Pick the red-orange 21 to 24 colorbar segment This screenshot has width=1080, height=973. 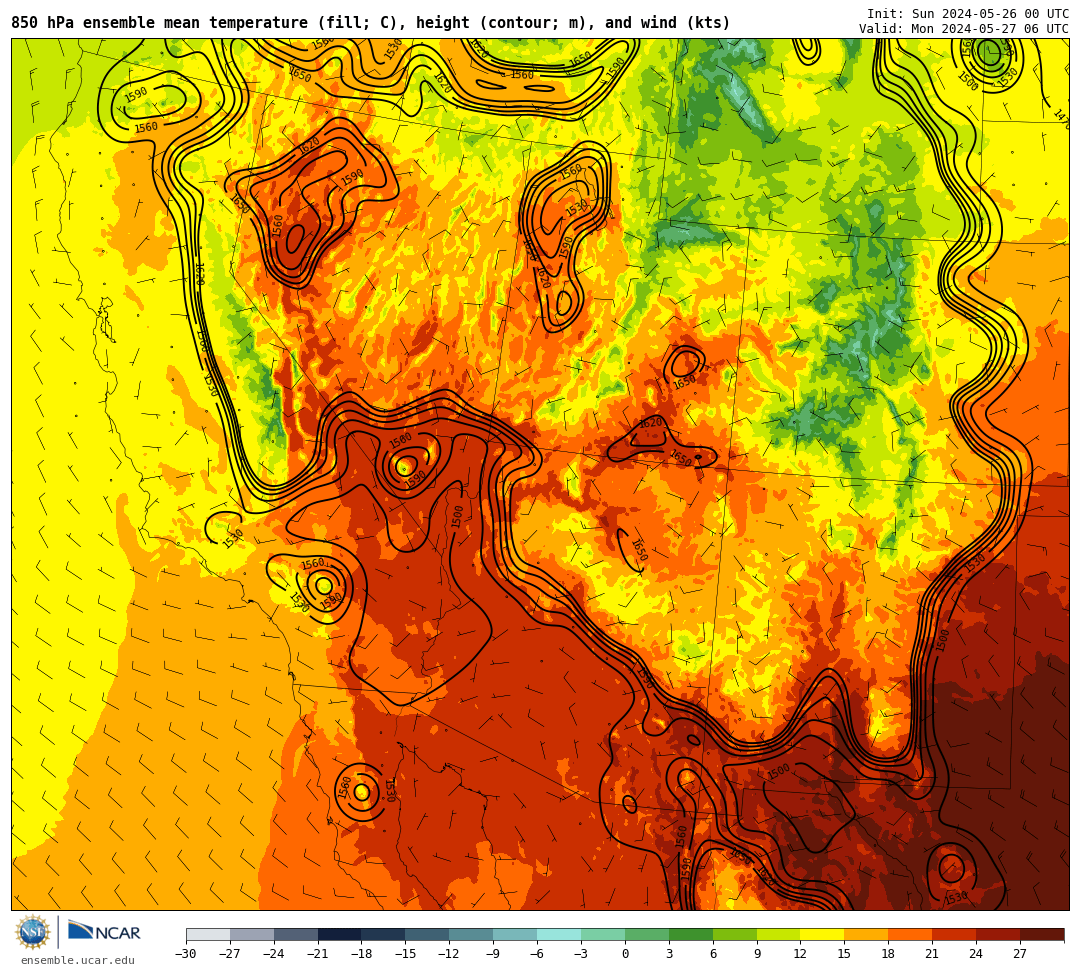click(955, 934)
